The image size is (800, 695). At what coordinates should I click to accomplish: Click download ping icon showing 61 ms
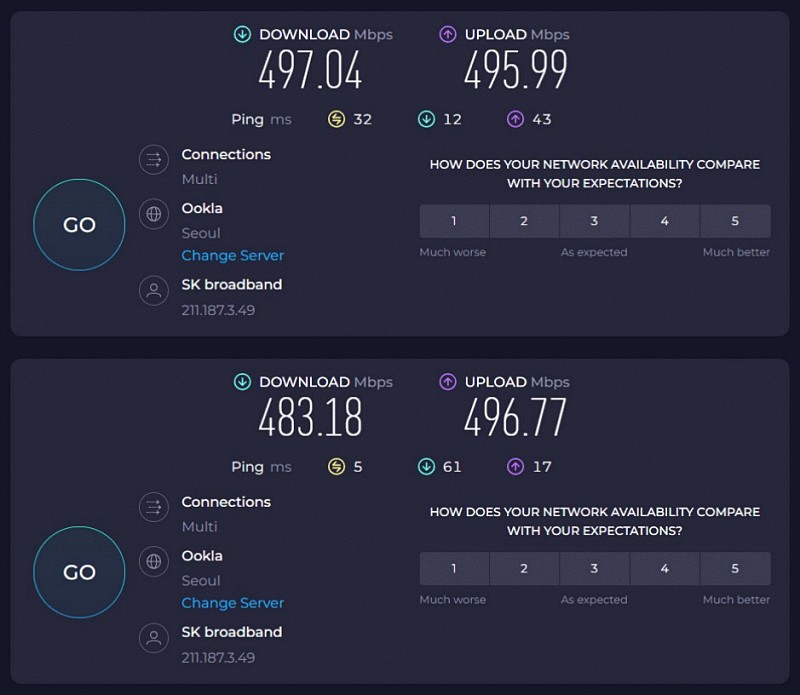pyautogui.click(x=426, y=467)
